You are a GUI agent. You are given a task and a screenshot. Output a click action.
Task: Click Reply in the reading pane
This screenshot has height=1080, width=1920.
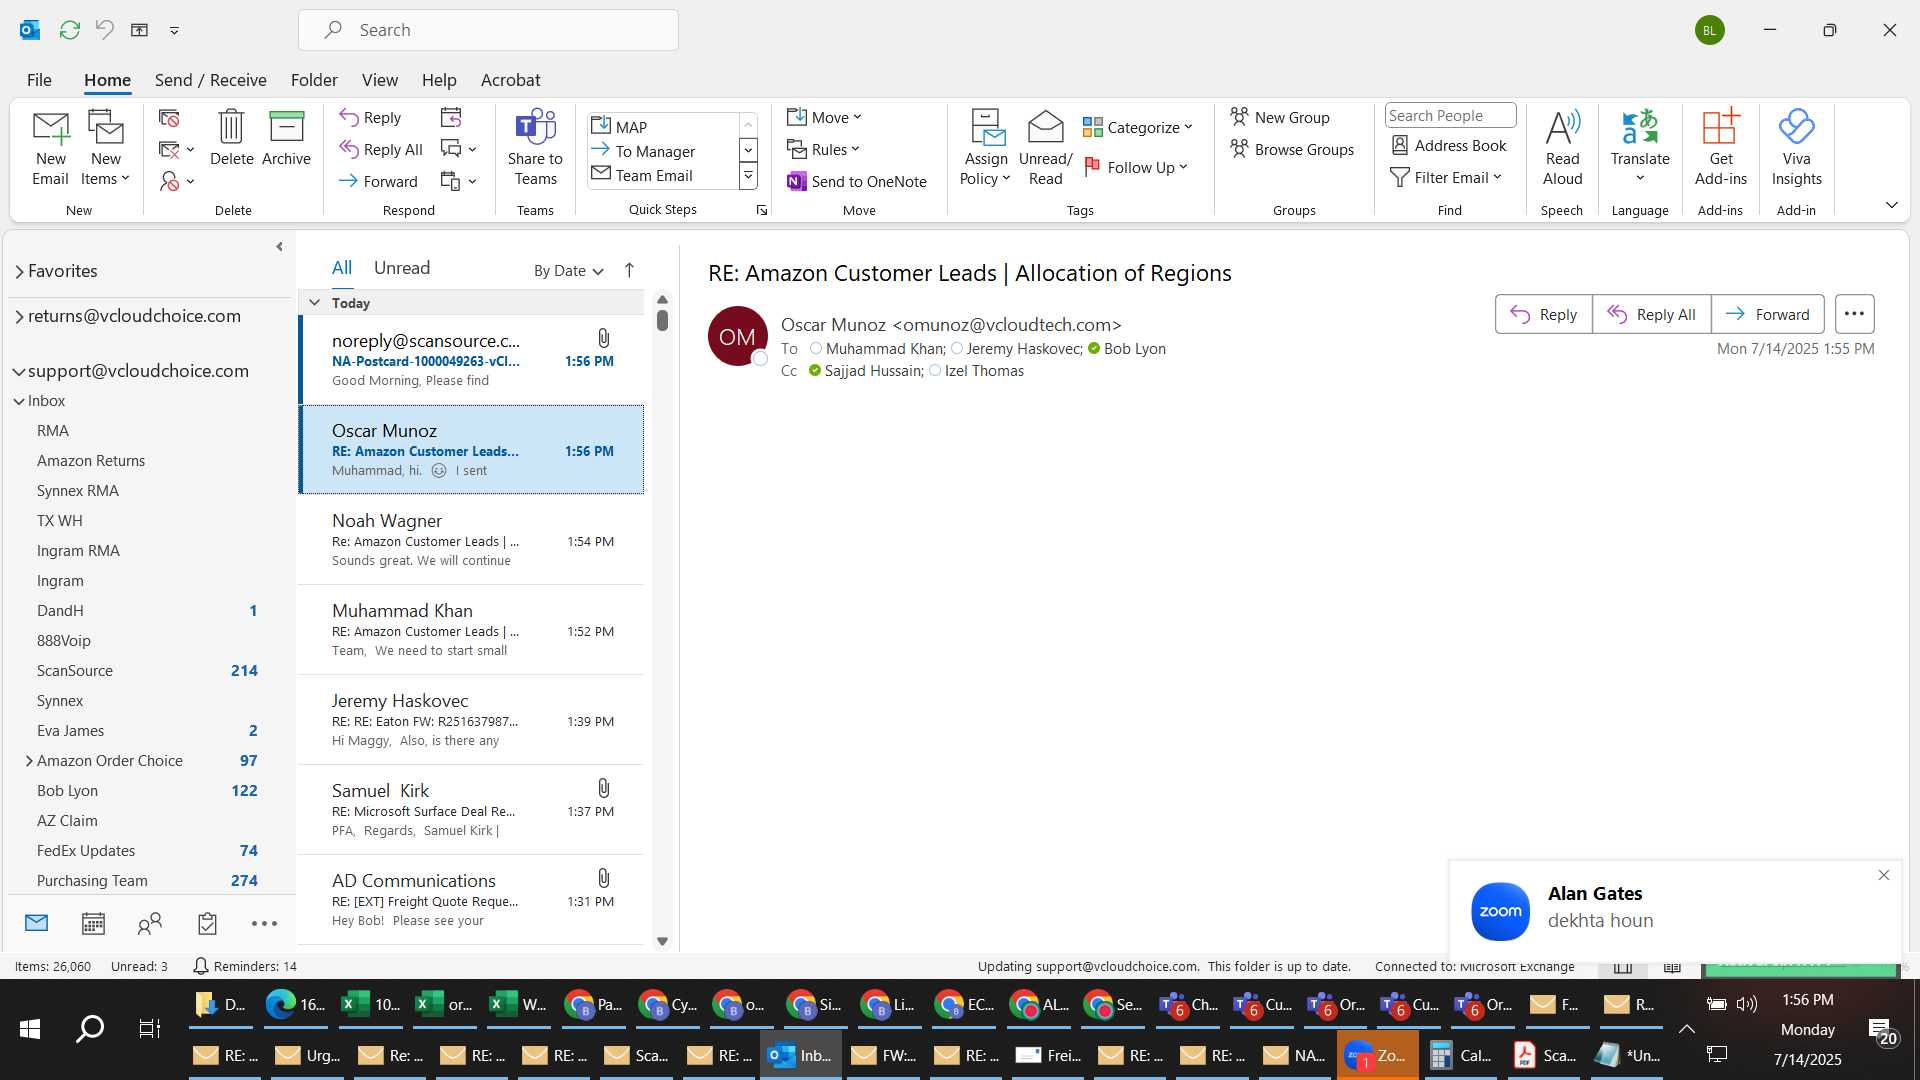pos(1543,314)
